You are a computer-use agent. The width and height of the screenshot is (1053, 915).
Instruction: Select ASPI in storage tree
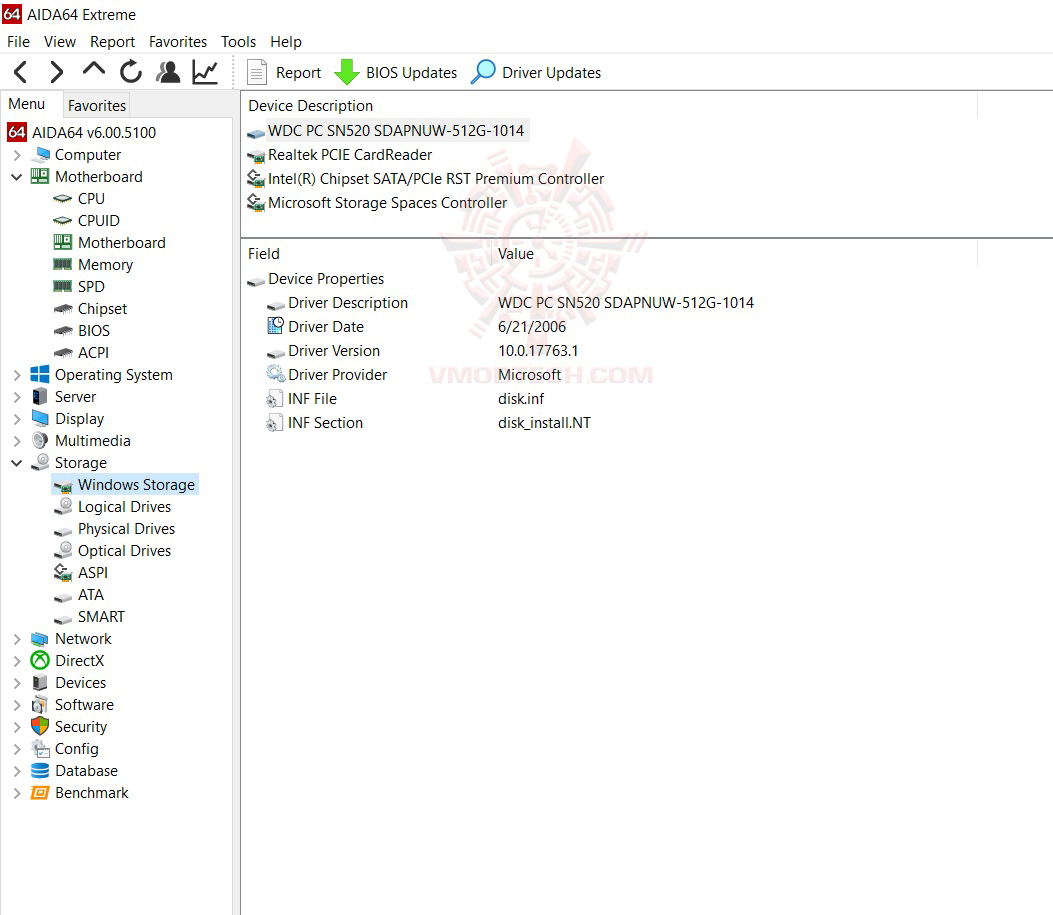point(93,573)
